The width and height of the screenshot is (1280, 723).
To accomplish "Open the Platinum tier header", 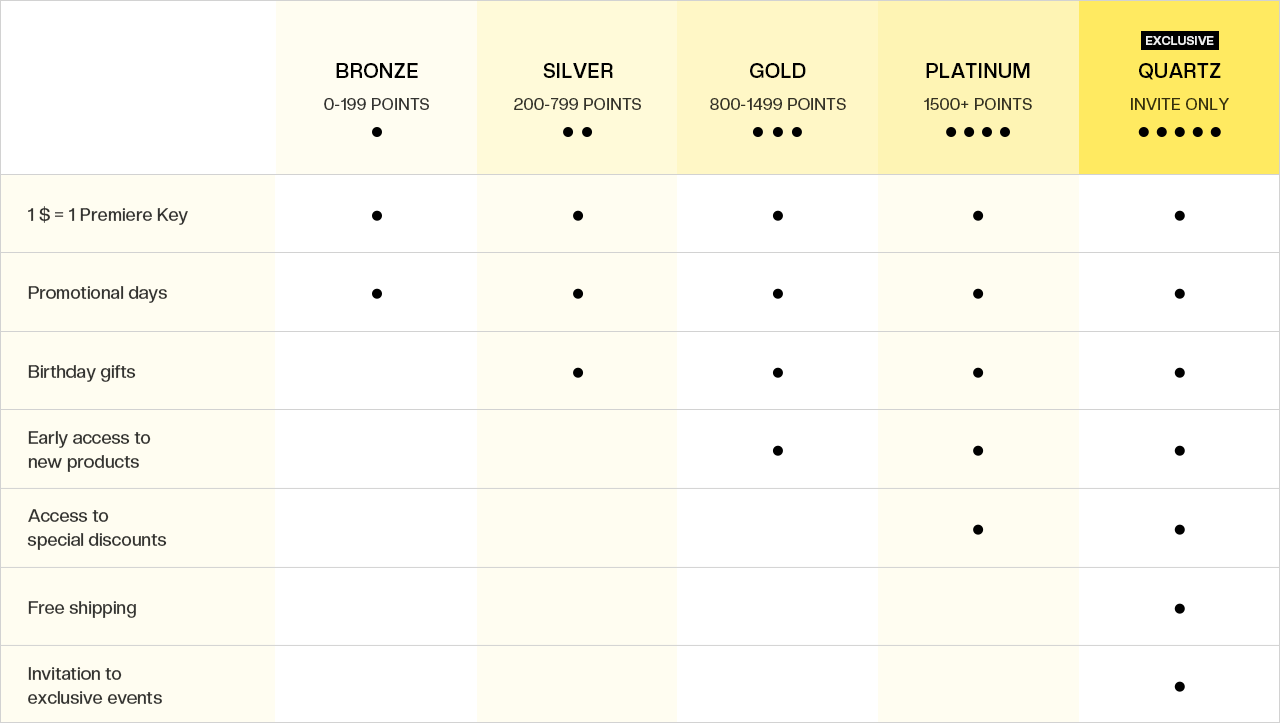I will pos(977,72).
